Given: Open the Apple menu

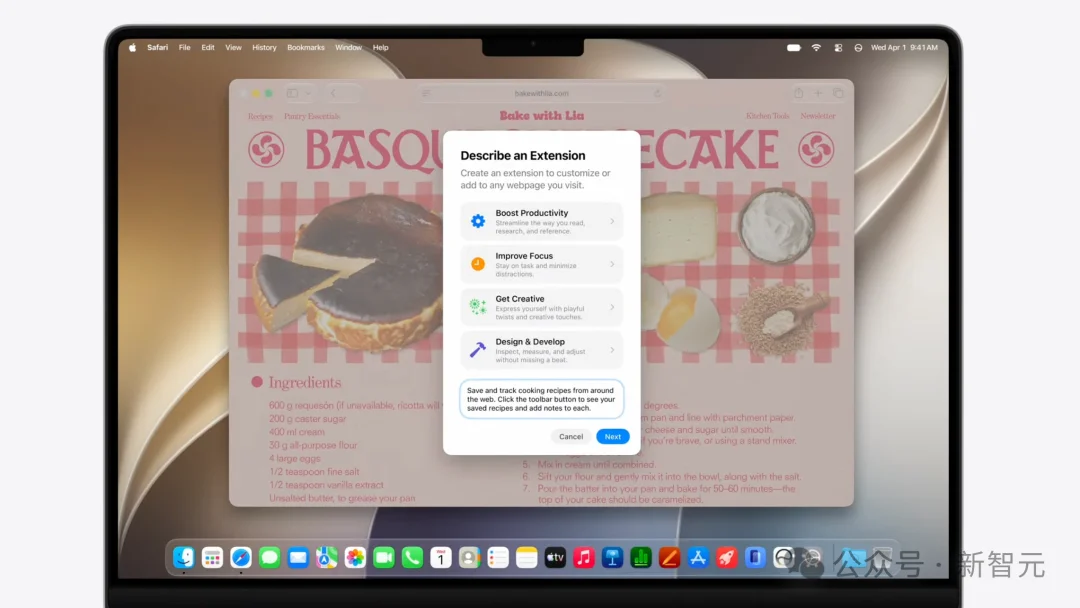Looking at the screenshot, I should click(132, 48).
